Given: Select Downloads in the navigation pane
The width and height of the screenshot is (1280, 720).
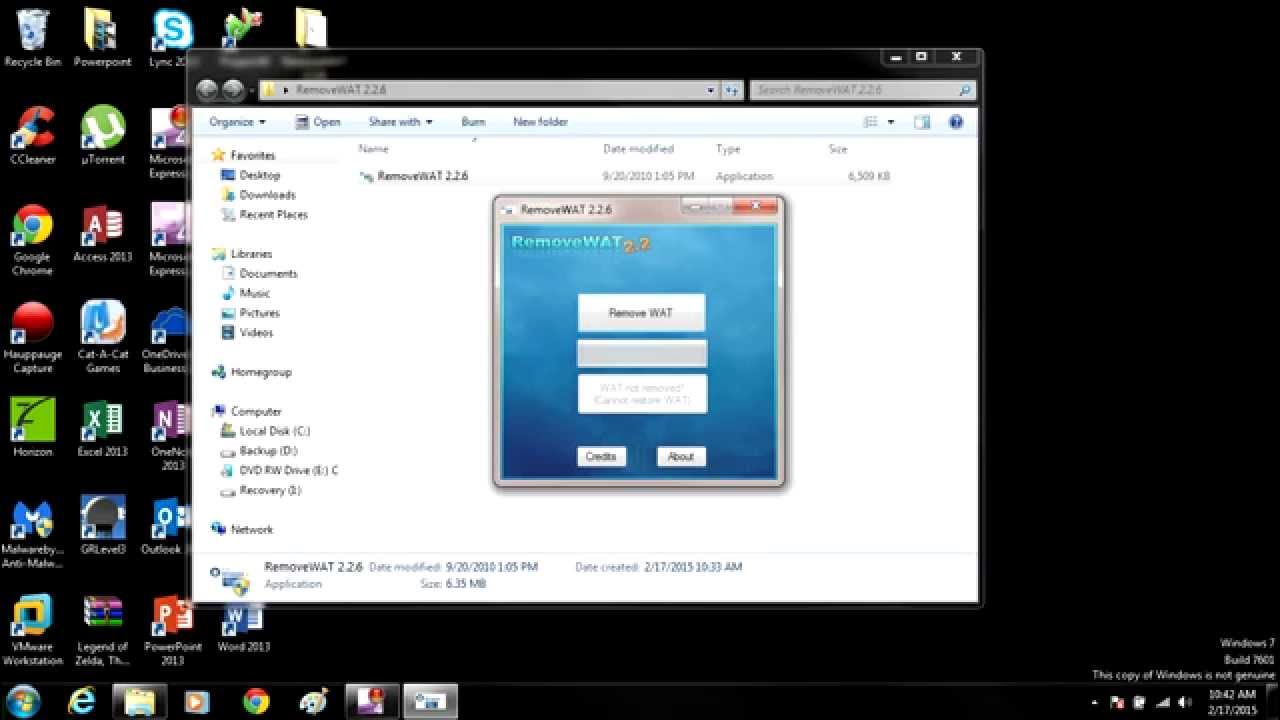Looking at the screenshot, I should [267, 195].
